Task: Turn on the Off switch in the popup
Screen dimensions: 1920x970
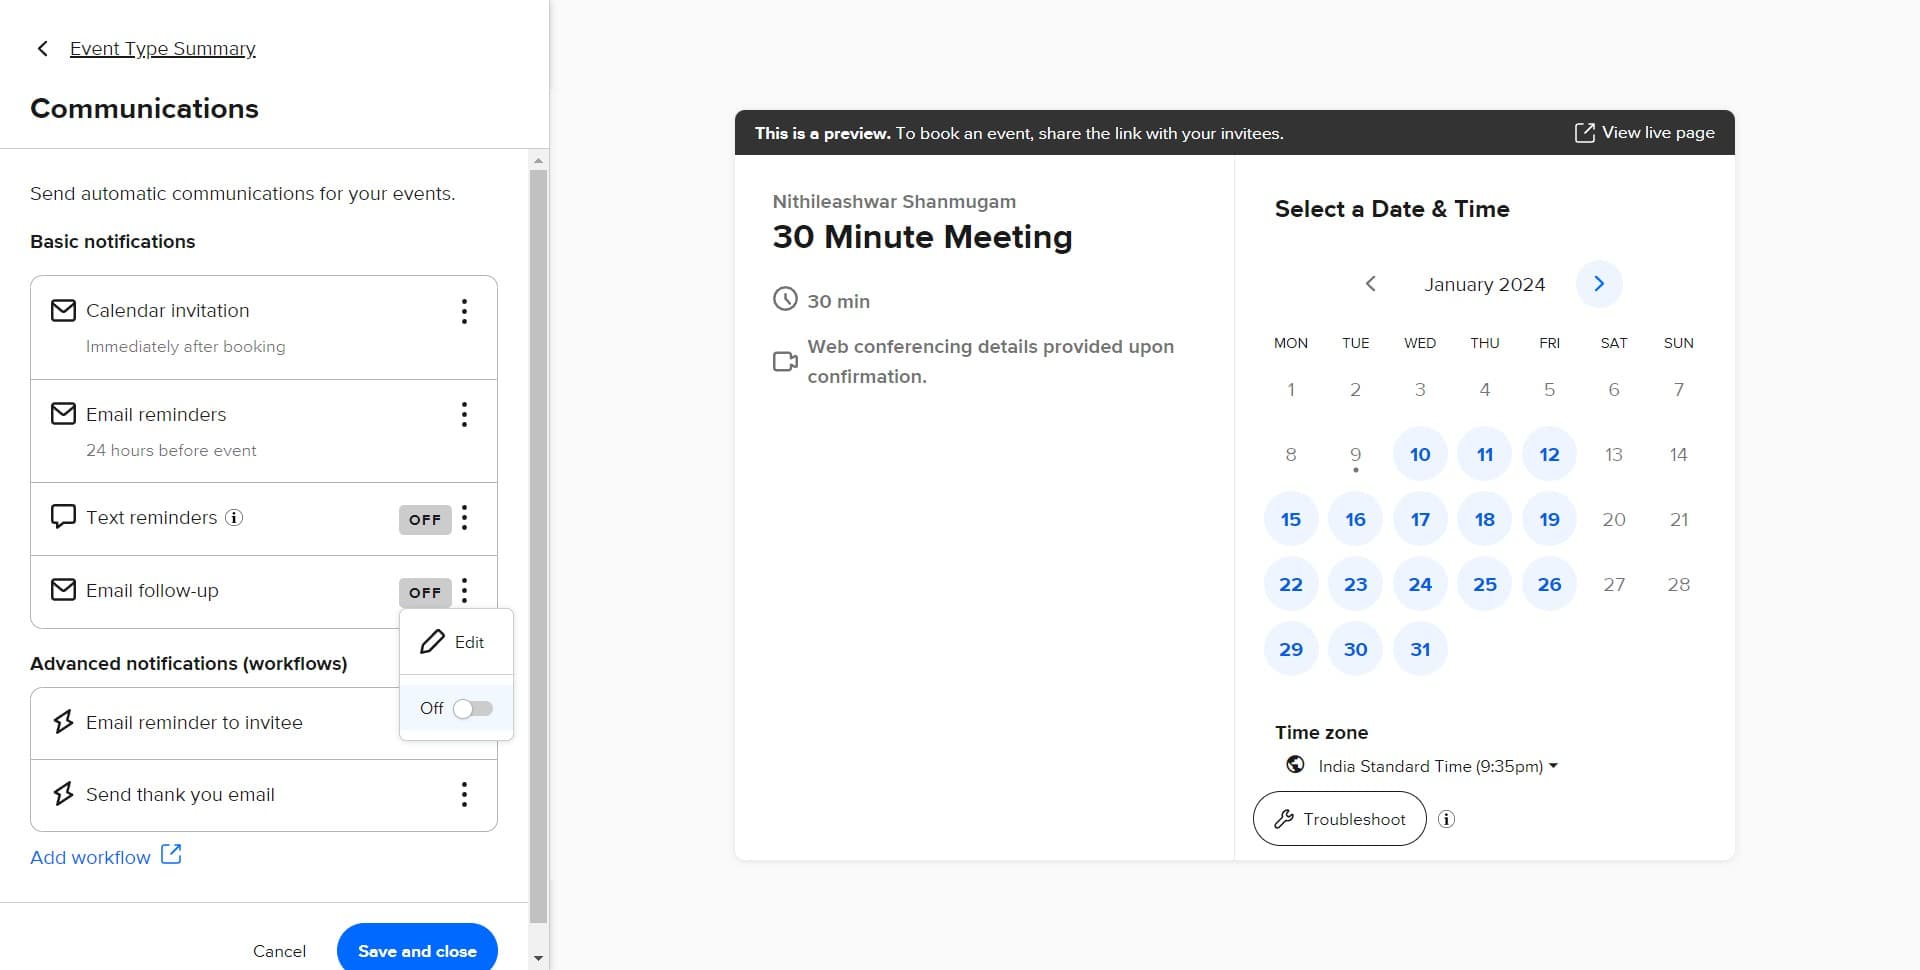Action: pyautogui.click(x=472, y=708)
